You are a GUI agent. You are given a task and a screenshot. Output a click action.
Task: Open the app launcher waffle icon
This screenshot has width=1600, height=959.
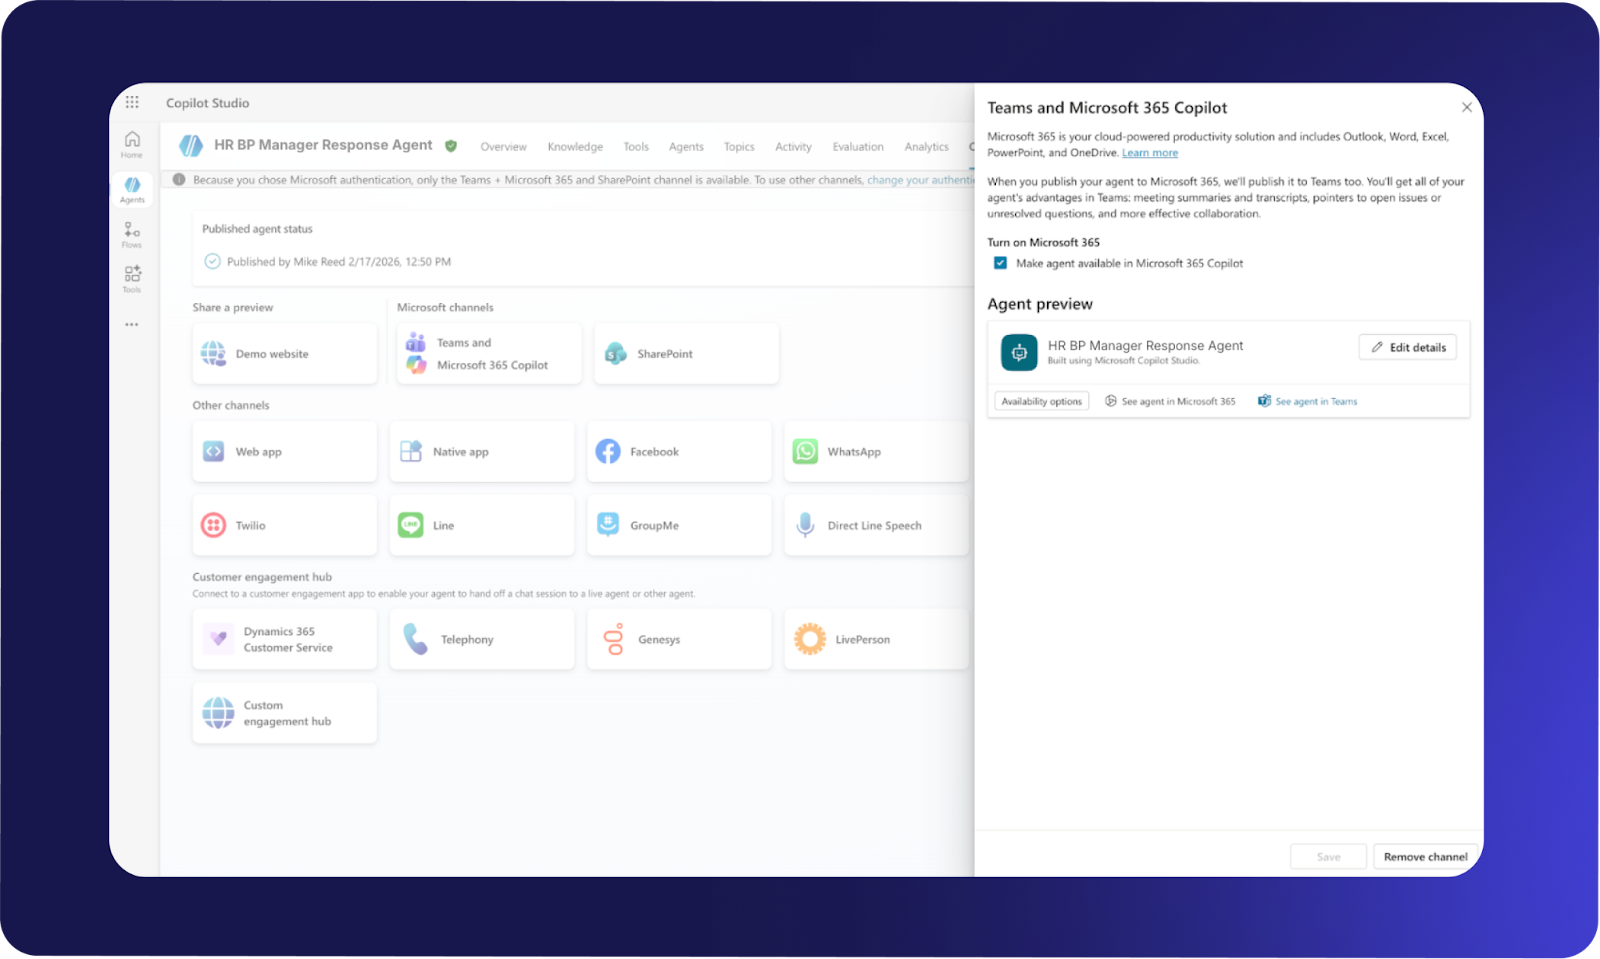pyautogui.click(x=132, y=102)
